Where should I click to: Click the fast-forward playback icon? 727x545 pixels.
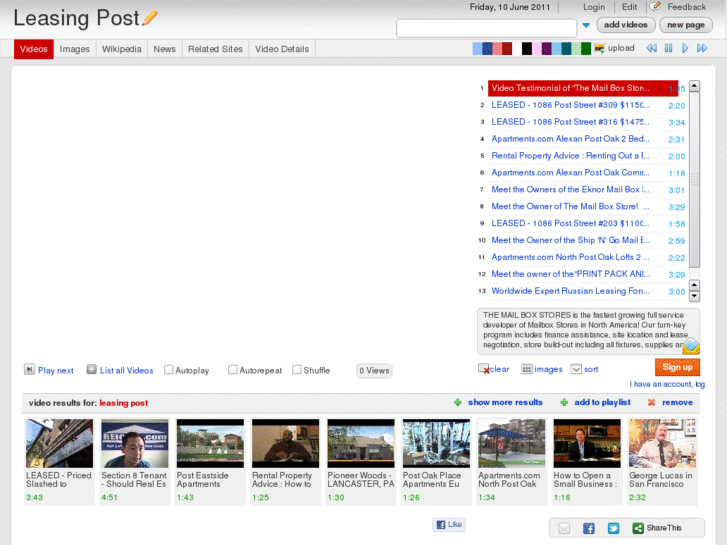click(703, 48)
